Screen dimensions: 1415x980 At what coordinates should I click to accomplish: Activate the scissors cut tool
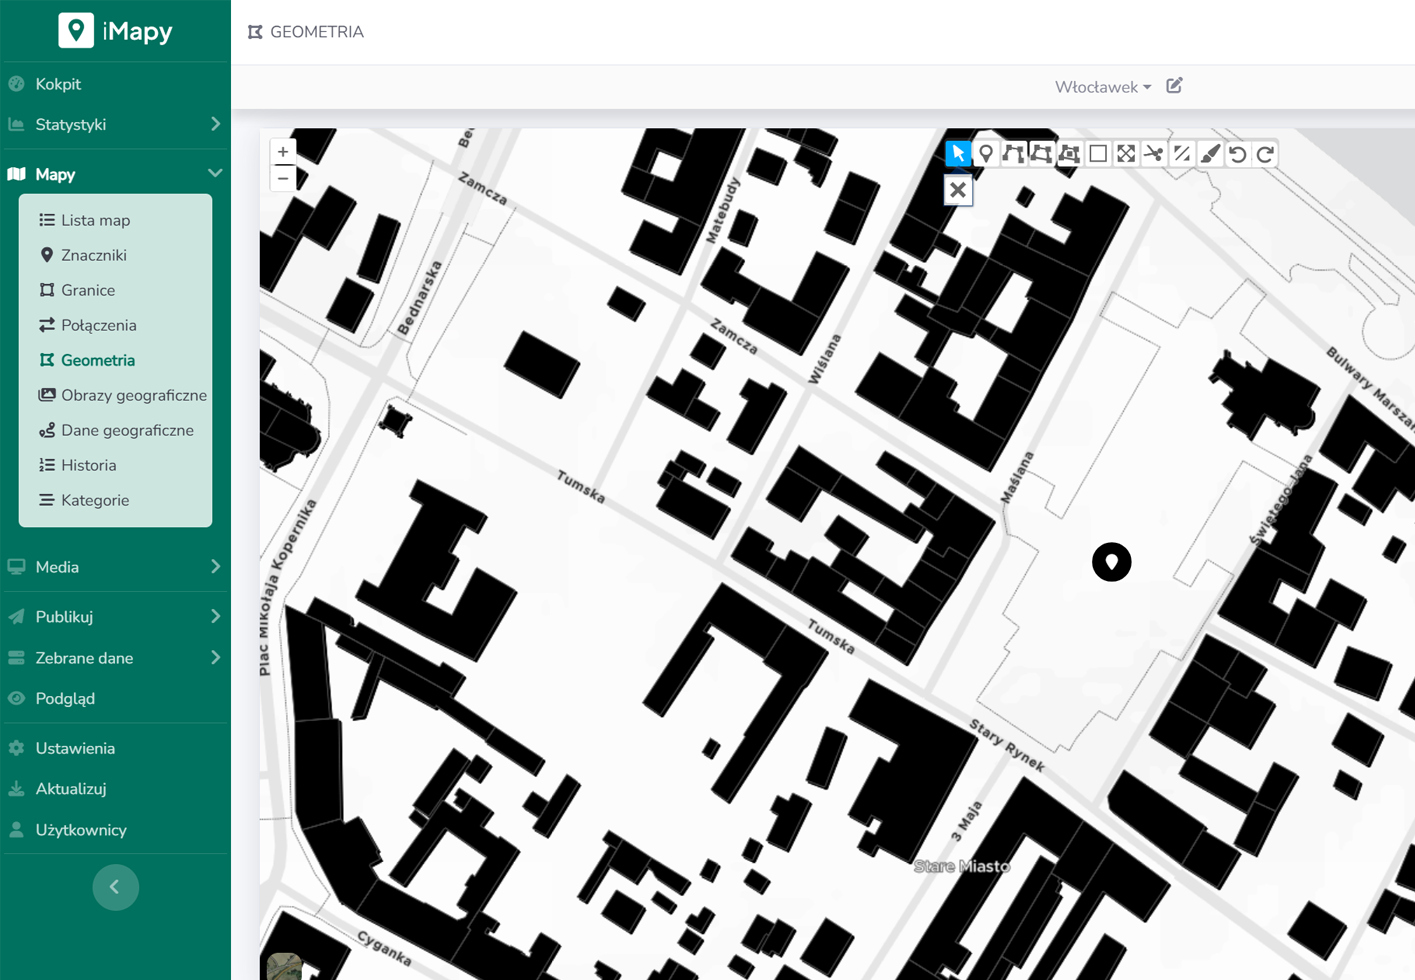click(1154, 154)
